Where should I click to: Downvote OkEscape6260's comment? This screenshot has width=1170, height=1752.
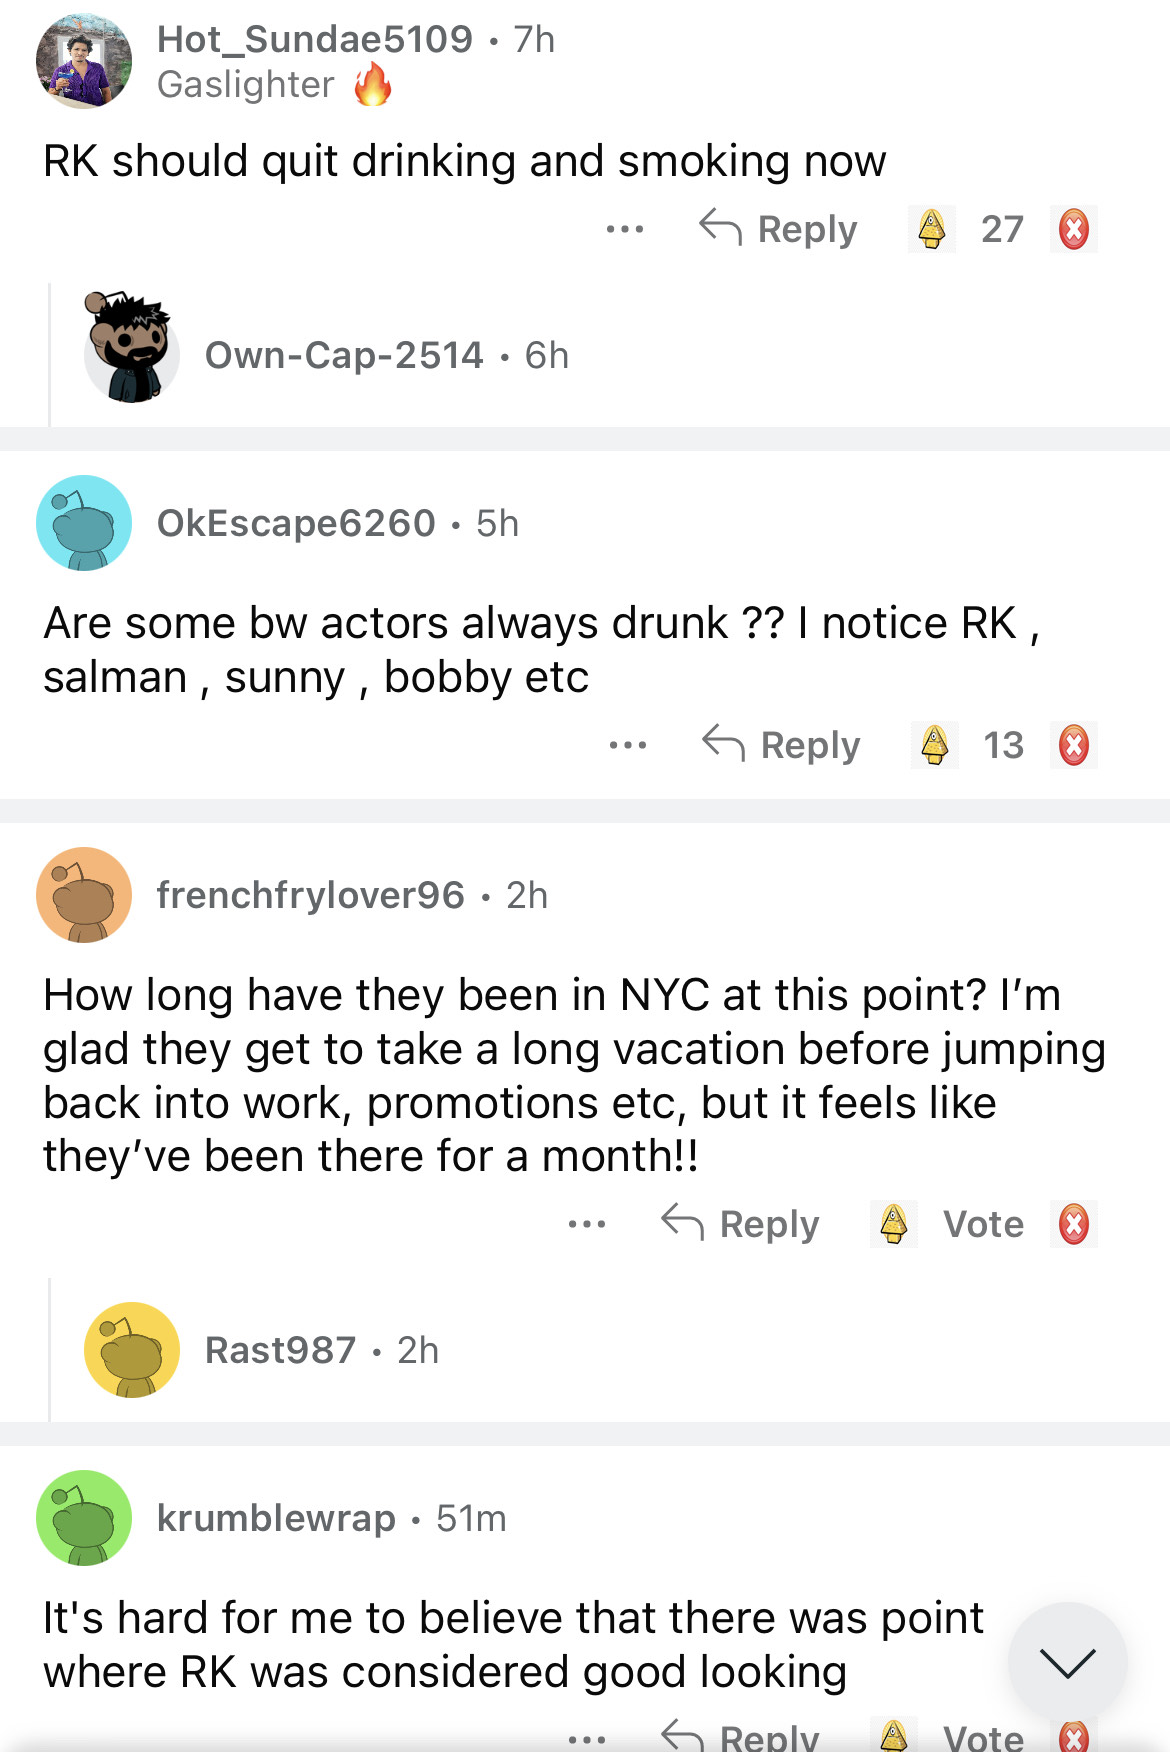coord(1073,745)
